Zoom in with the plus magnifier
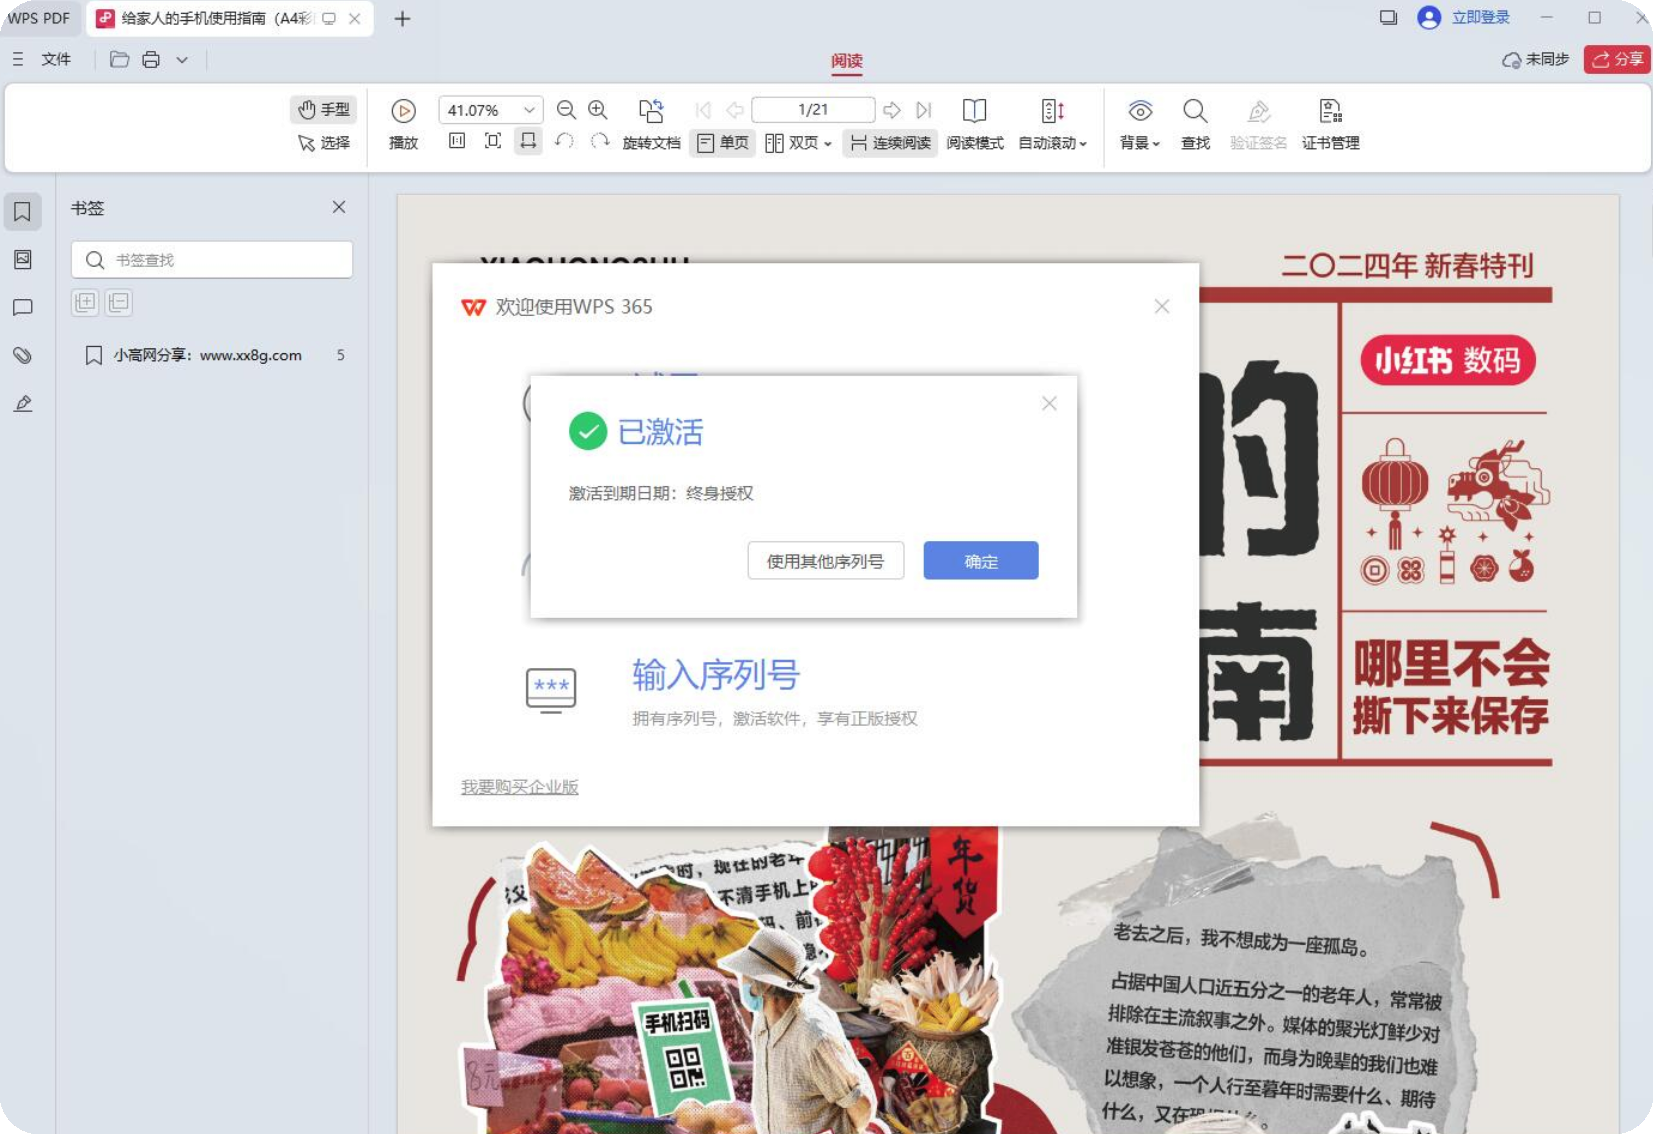 598,110
